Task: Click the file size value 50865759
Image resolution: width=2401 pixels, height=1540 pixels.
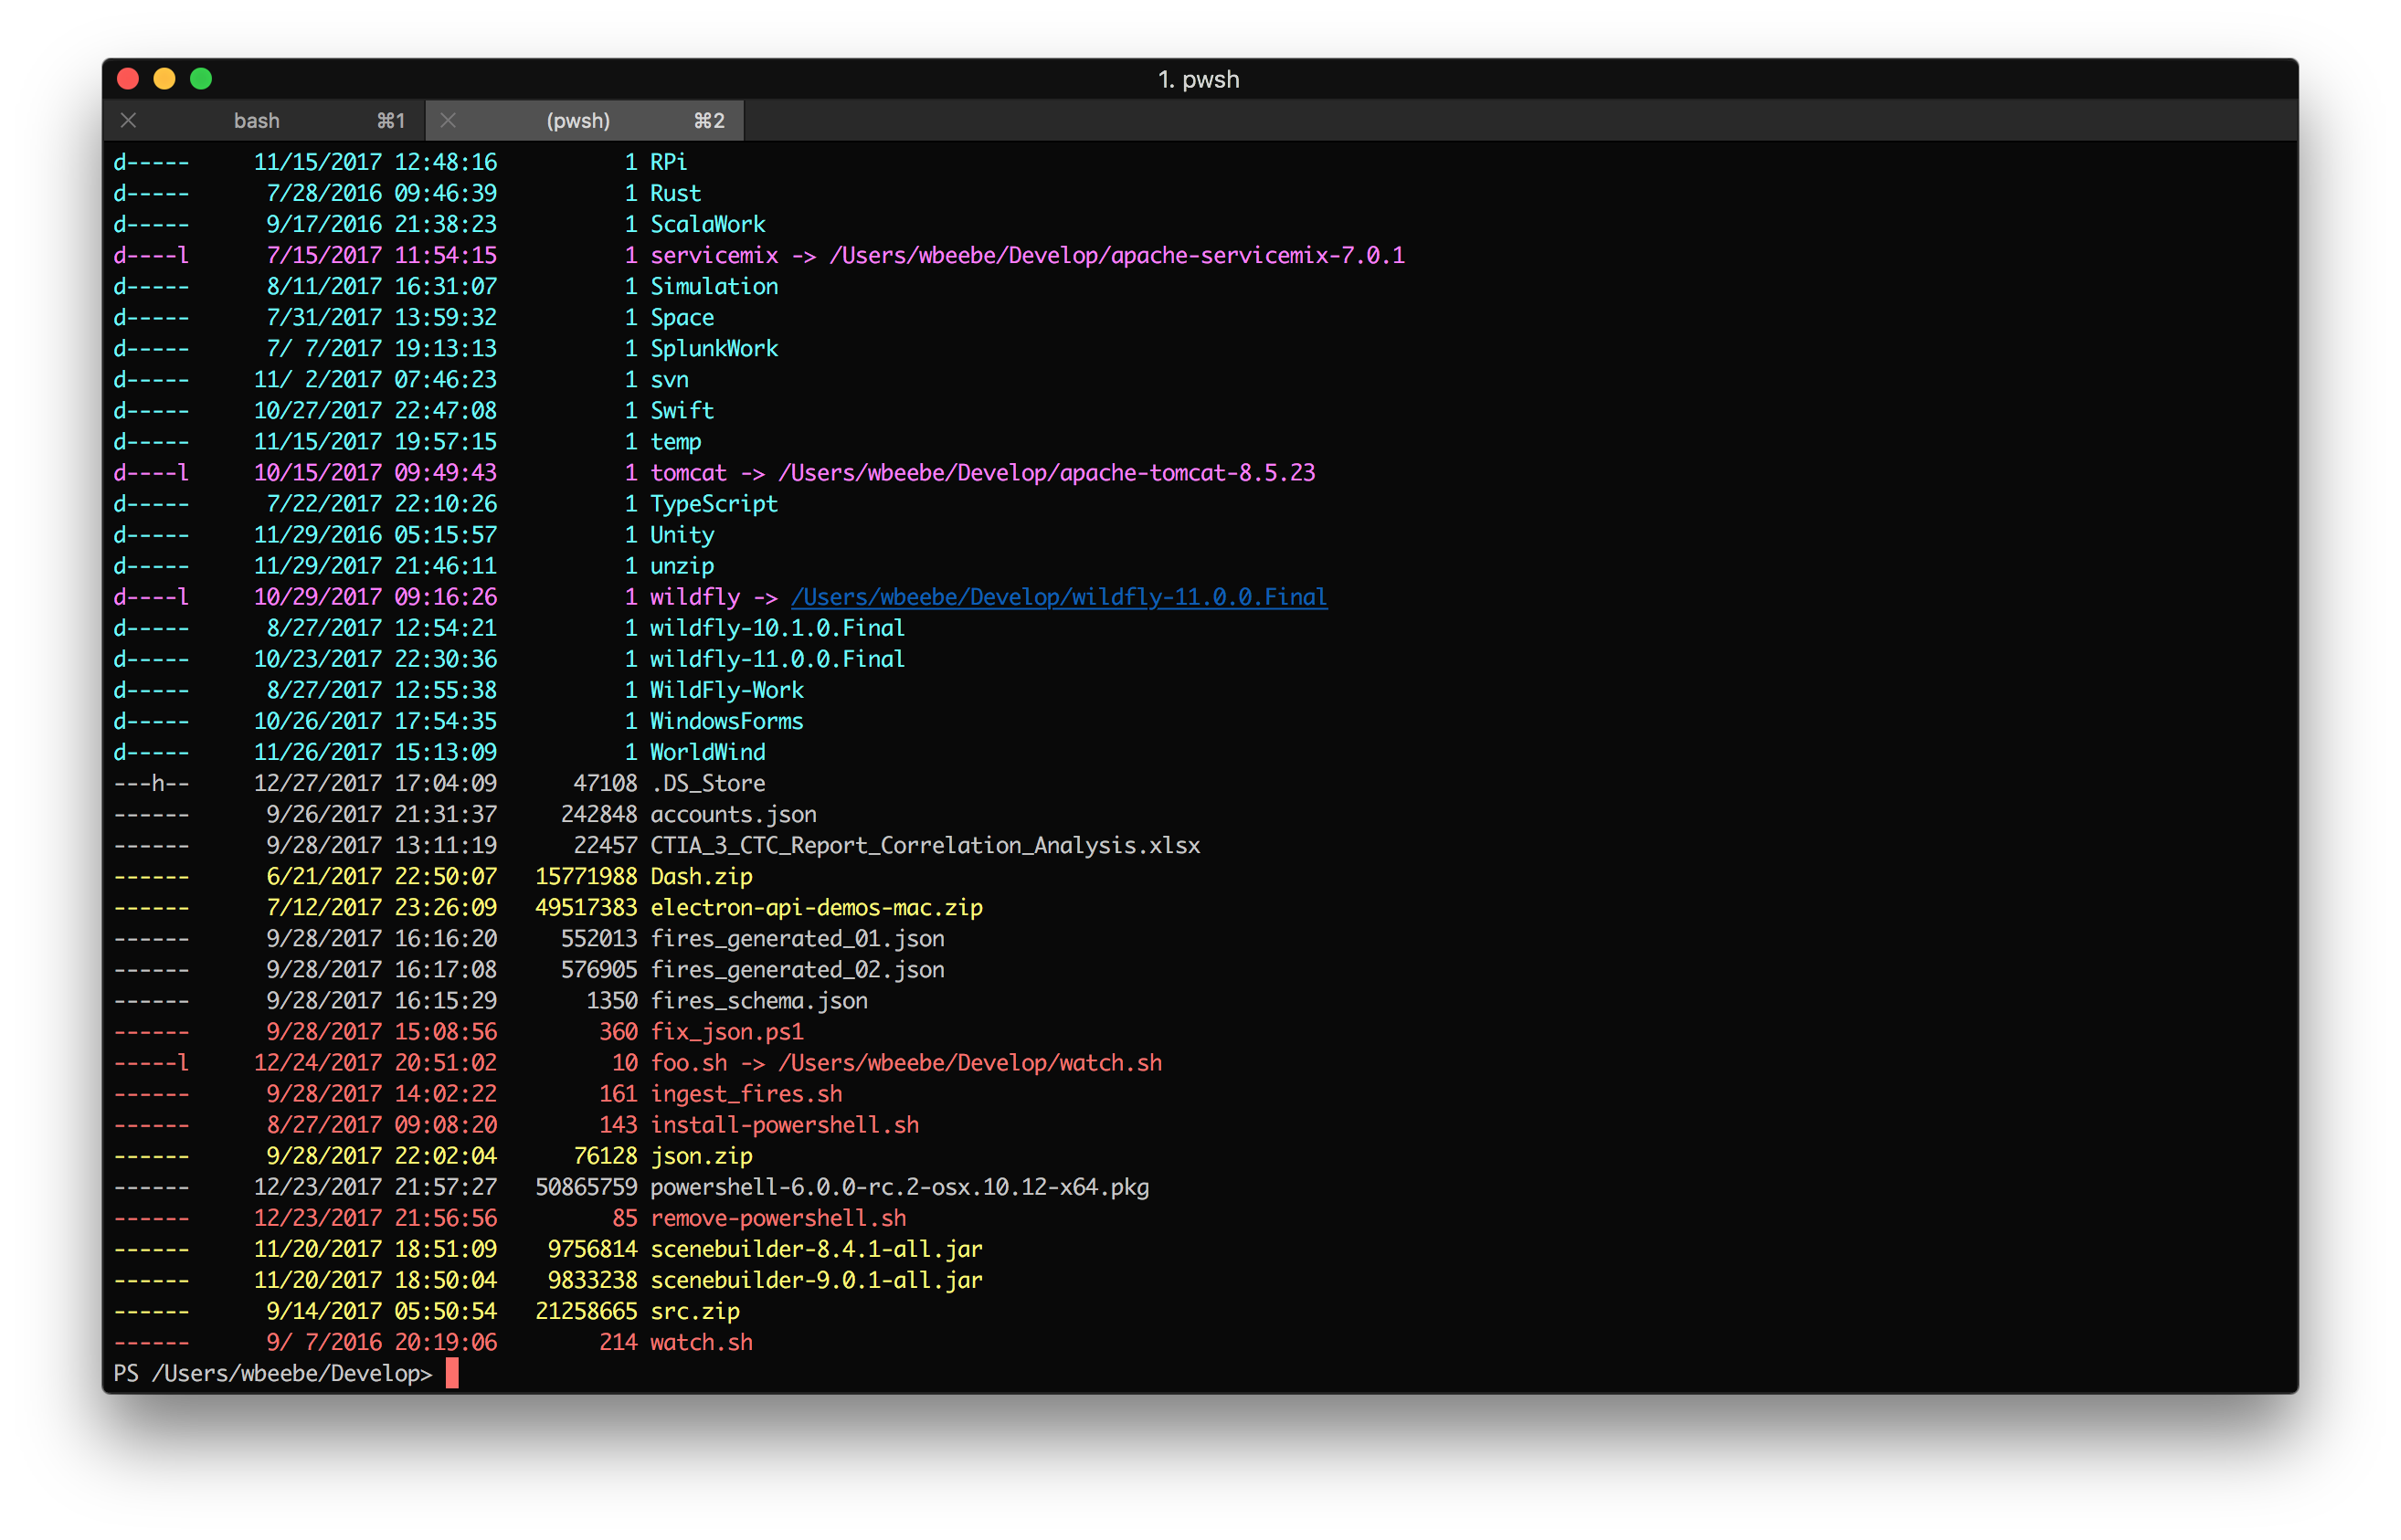Action: coord(586,1187)
